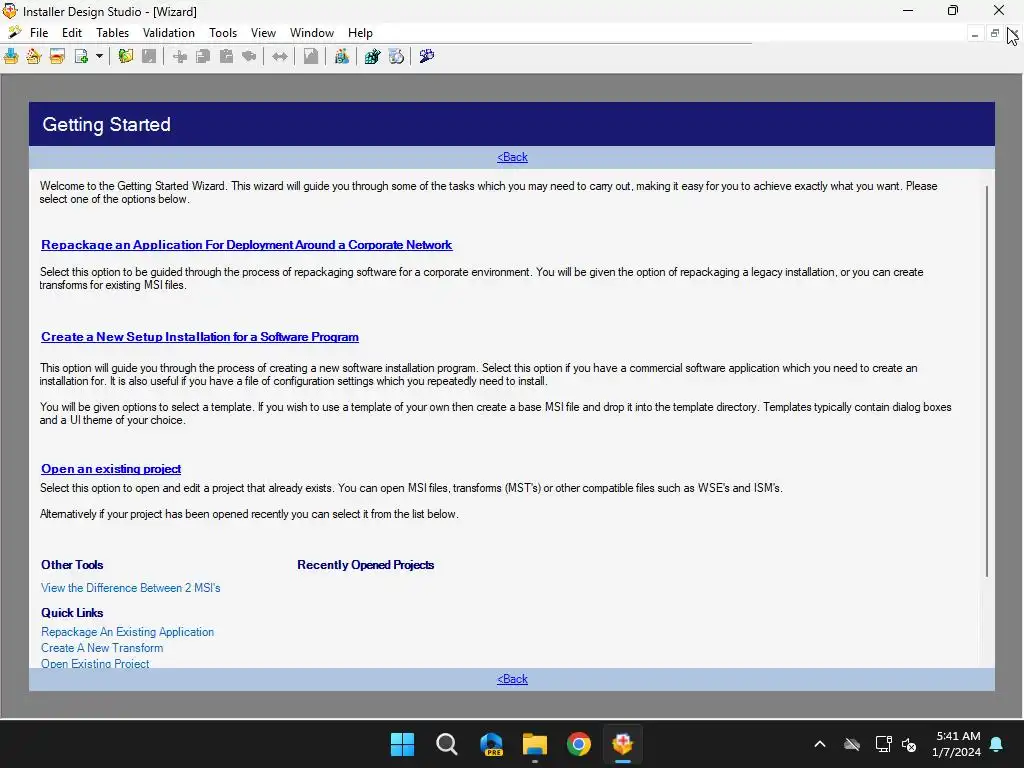Open the File menu

tap(39, 33)
